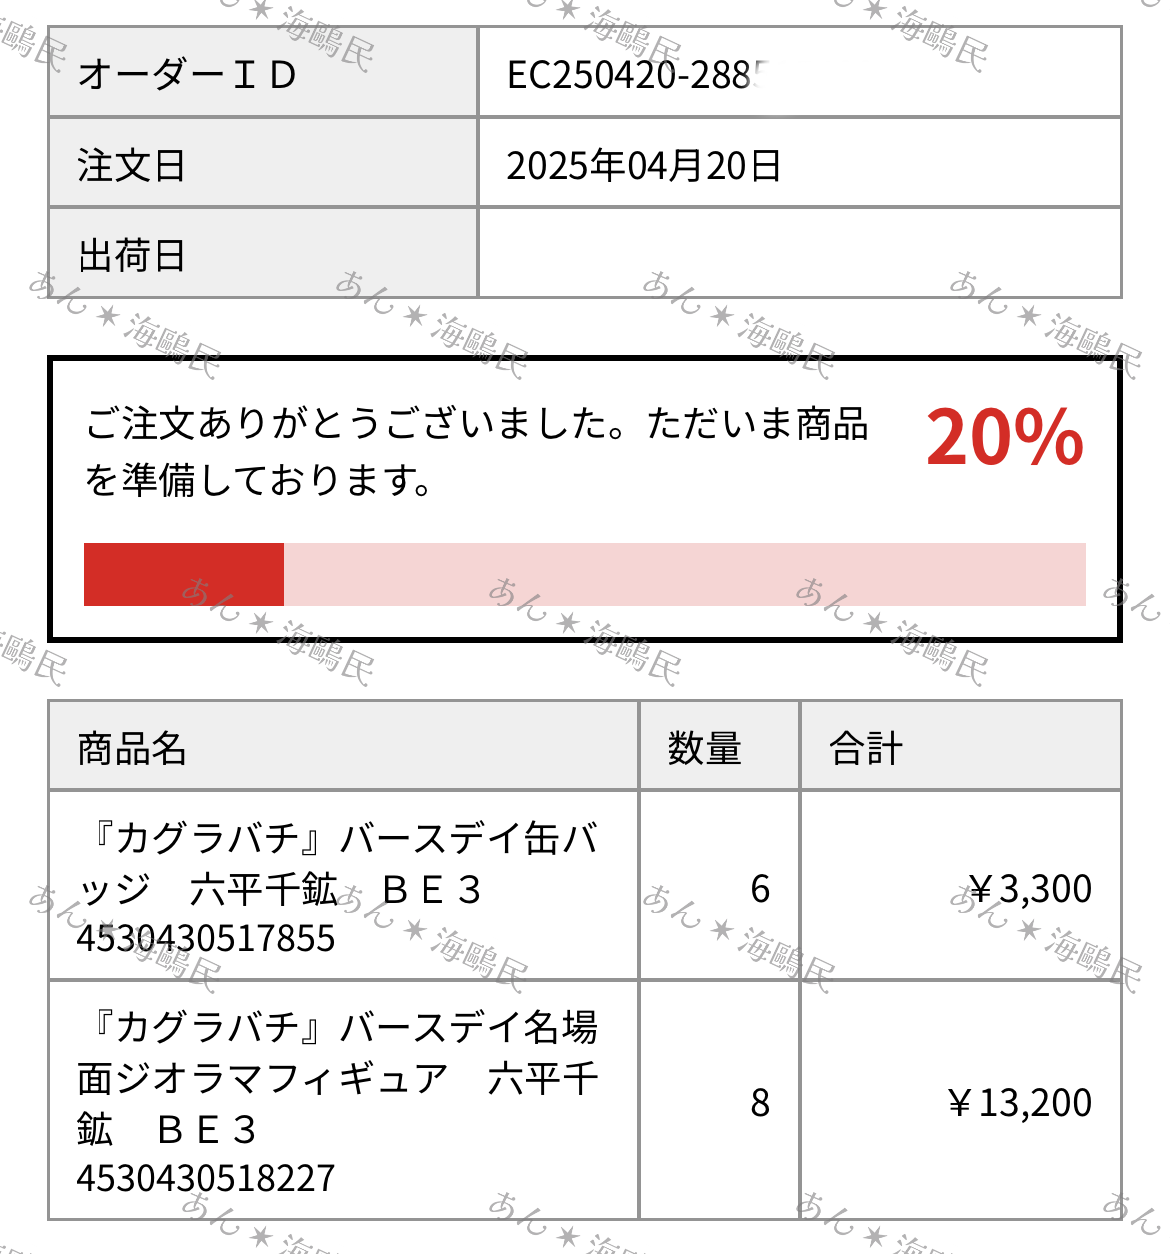The height and width of the screenshot is (1254, 1170).
Task: Click the empty shipping date cell
Action: pos(800,254)
